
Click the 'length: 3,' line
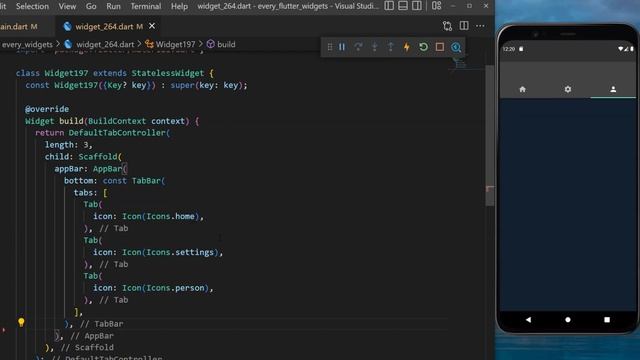pyautogui.click(x=69, y=145)
